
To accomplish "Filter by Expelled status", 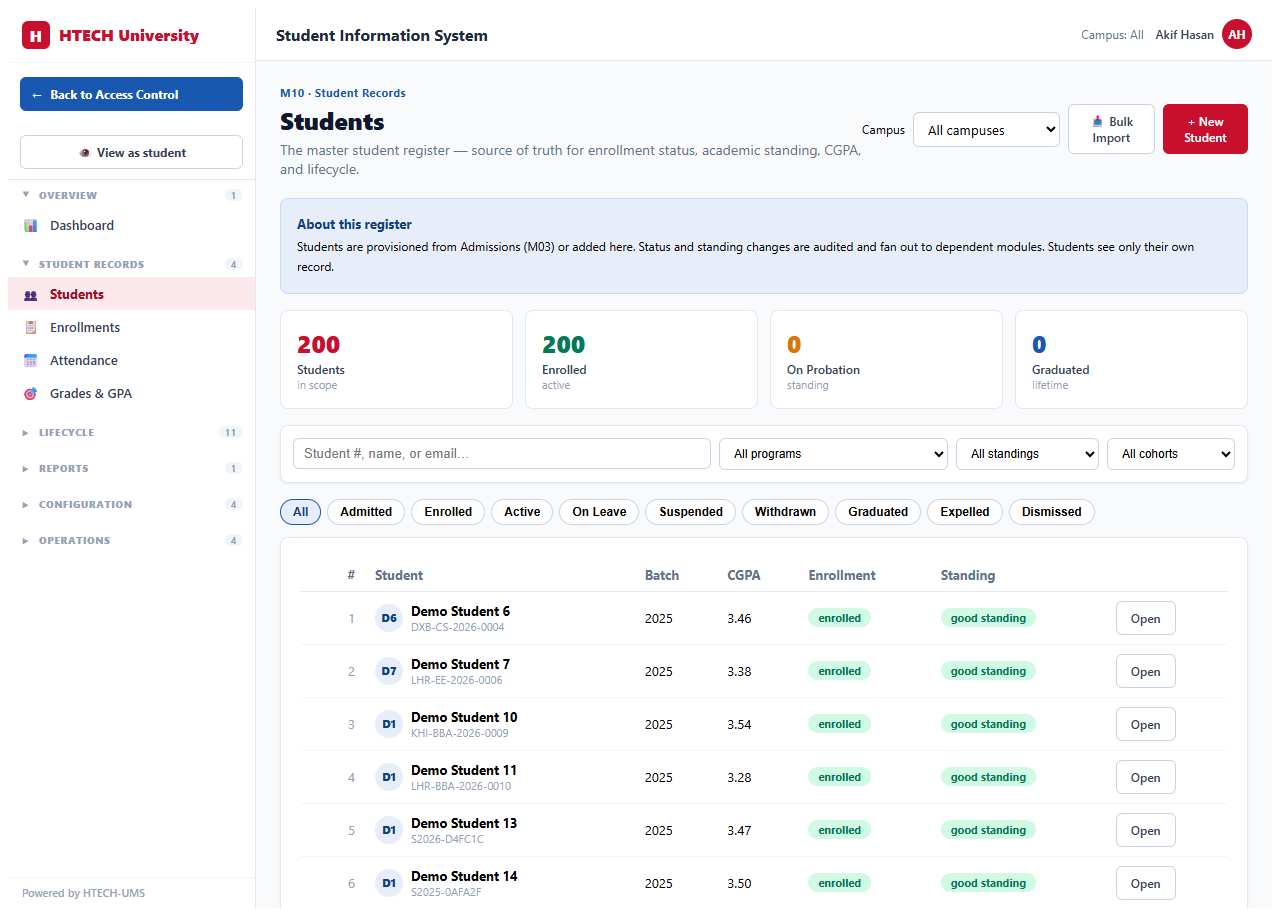I will pos(965,512).
